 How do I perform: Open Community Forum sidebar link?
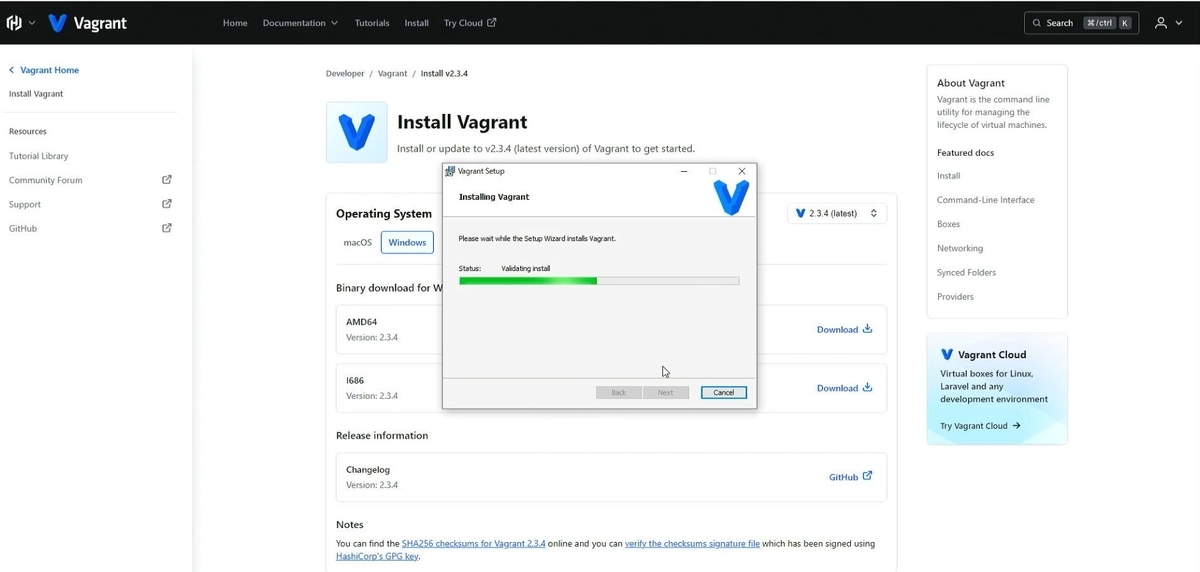click(46, 180)
